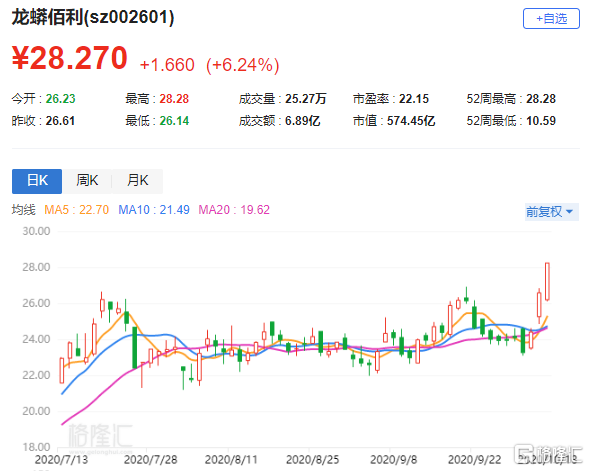Click the 52周最低 value 10.59
Viewport: 589px width, 471px height.
click(541, 121)
